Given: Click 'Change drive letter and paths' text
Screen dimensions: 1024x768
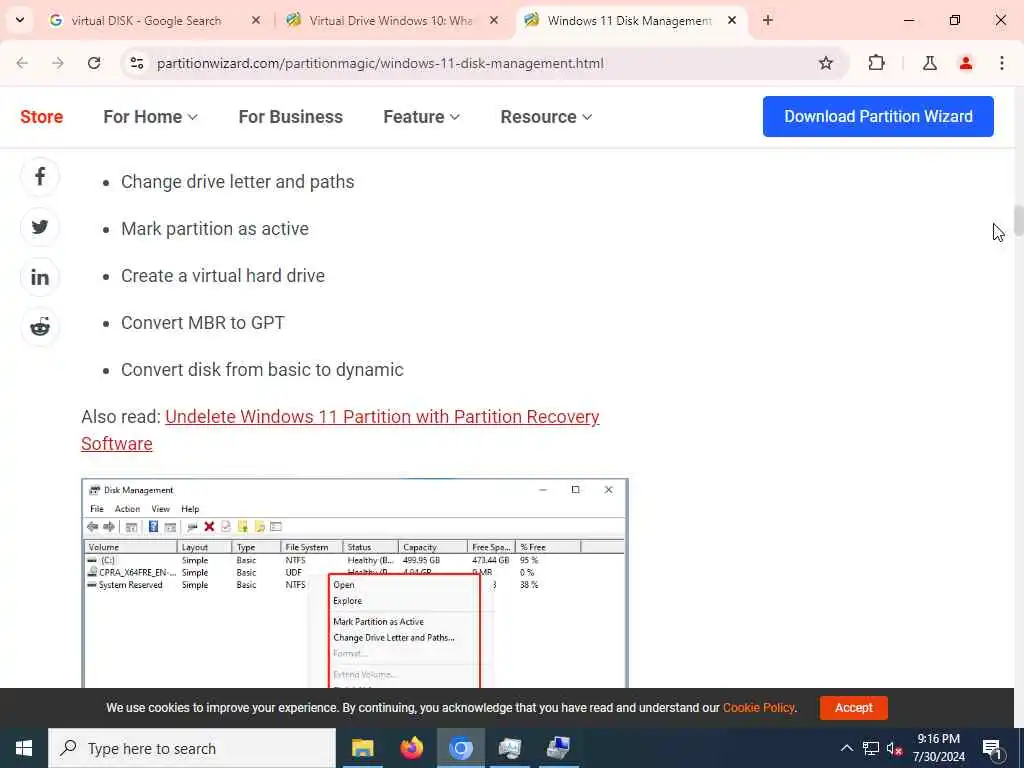Looking at the screenshot, I should pos(238,182).
